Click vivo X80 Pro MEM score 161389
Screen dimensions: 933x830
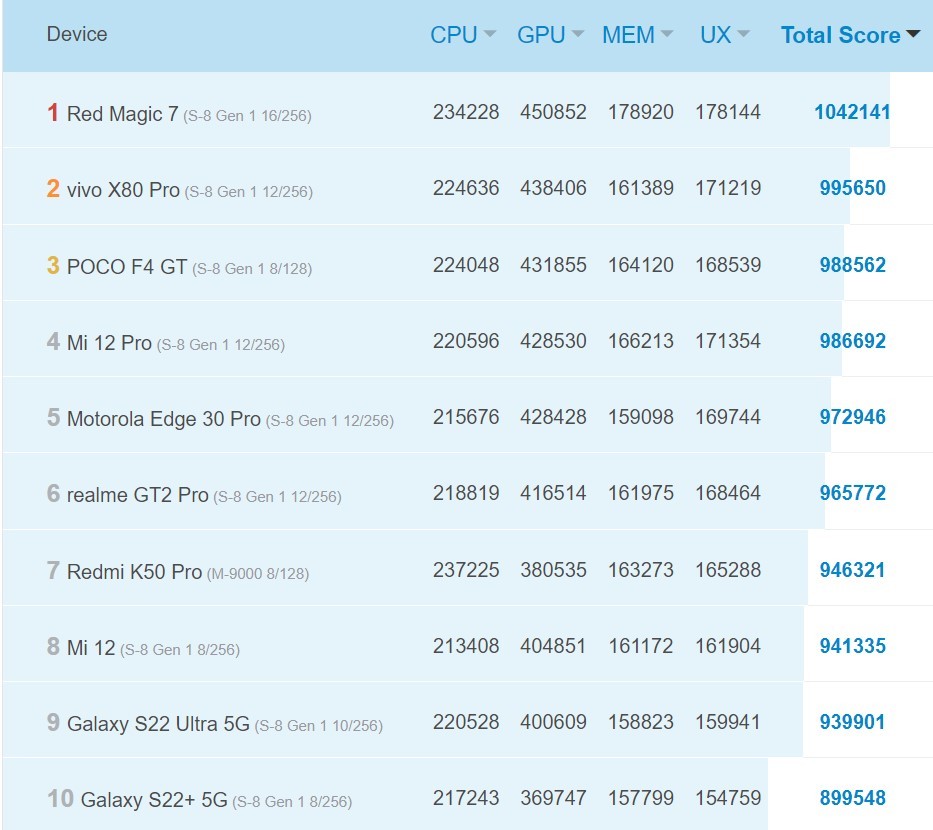pos(641,188)
